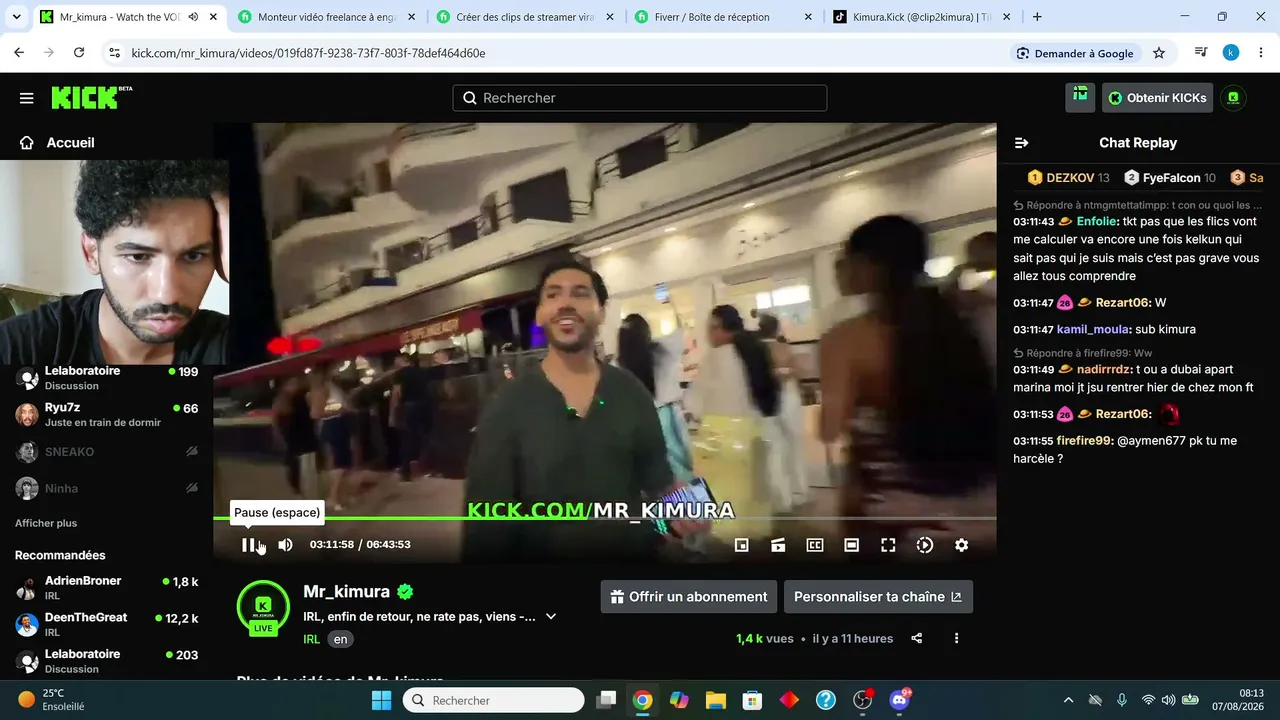Image resolution: width=1280 pixels, height=720 pixels.
Task: Open playback speed control
Action: click(925, 545)
